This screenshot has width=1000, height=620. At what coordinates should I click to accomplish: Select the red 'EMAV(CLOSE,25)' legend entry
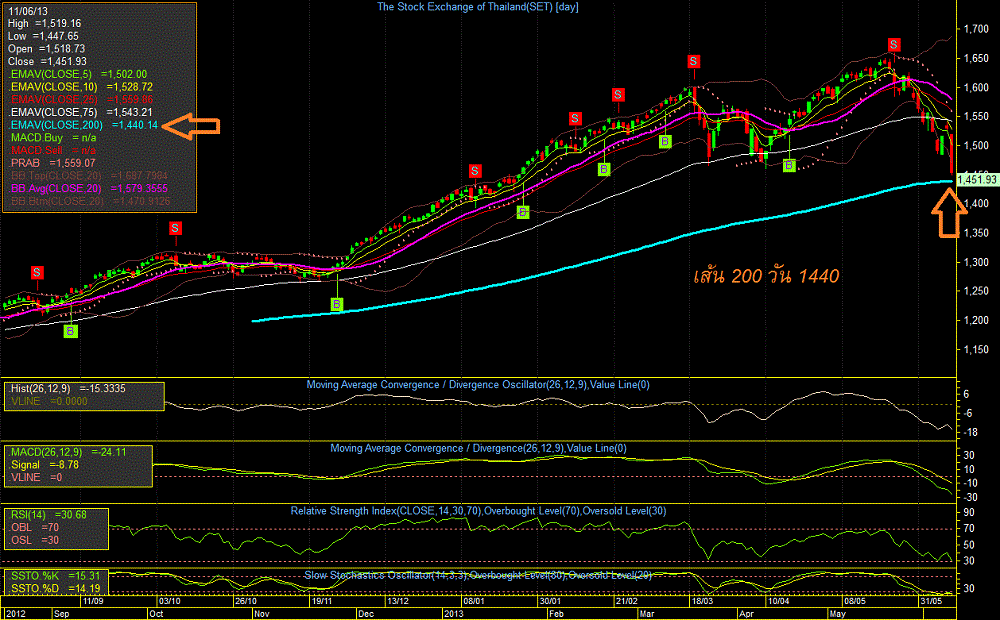pos(82,100)
